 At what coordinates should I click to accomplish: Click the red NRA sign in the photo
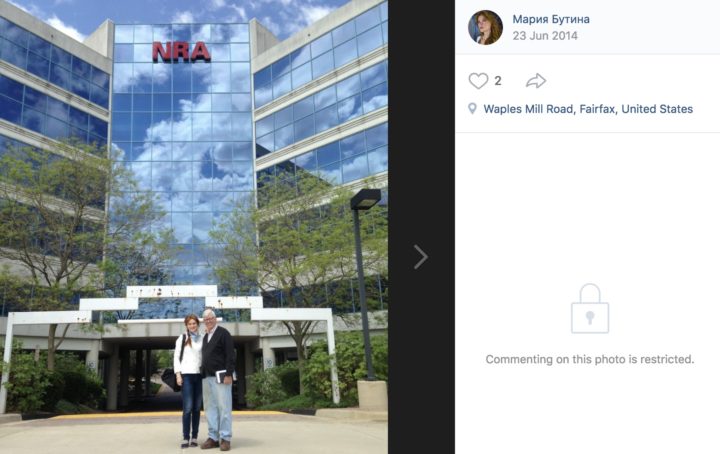click(181, 52)
